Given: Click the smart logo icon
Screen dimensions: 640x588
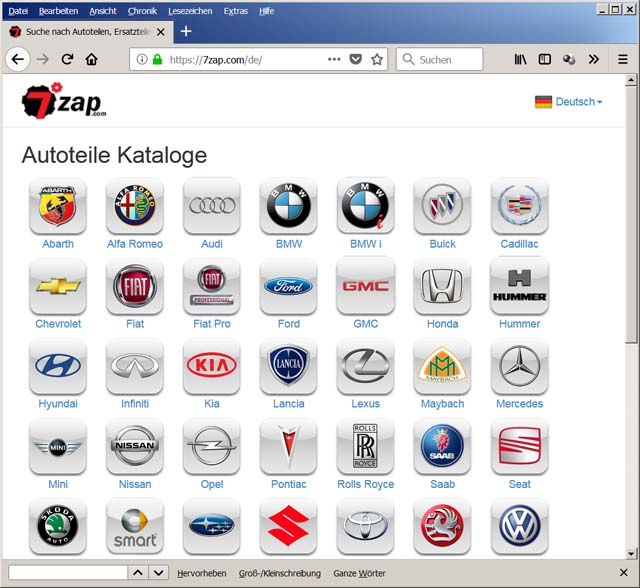Looking at the screenshot, I should tap(135, 526).
